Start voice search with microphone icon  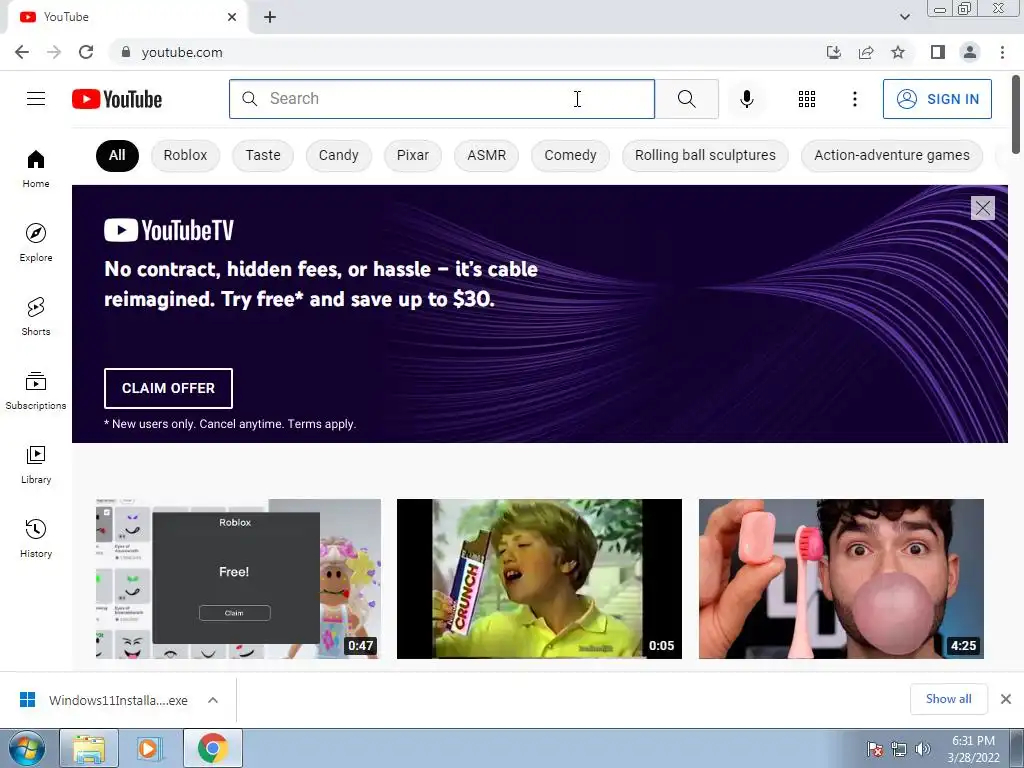pyautogui.click(x=746, y=99)
